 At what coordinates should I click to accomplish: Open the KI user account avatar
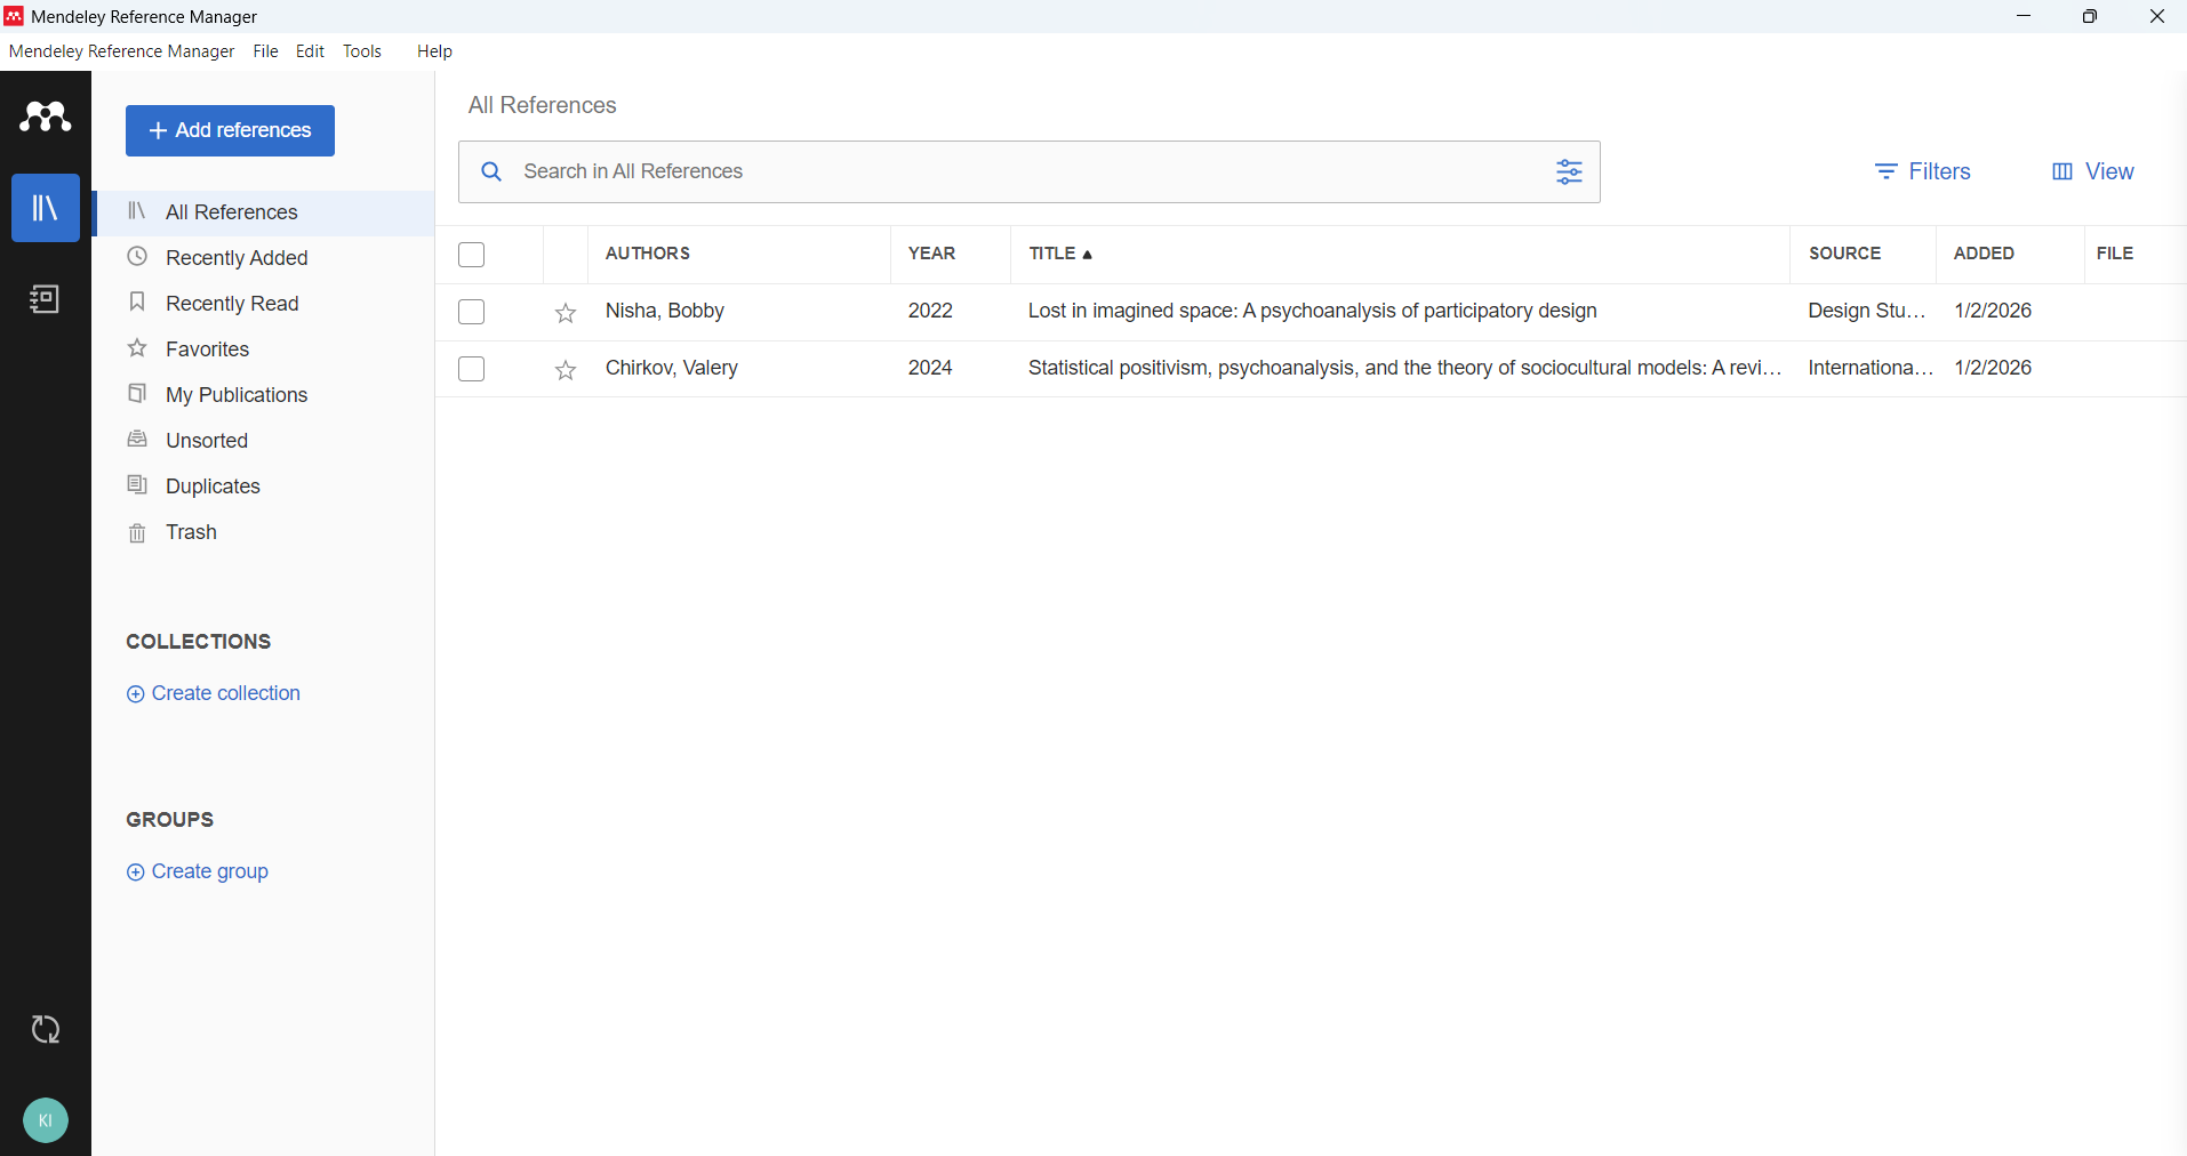pyautogui.click(x=45, y=1120)
